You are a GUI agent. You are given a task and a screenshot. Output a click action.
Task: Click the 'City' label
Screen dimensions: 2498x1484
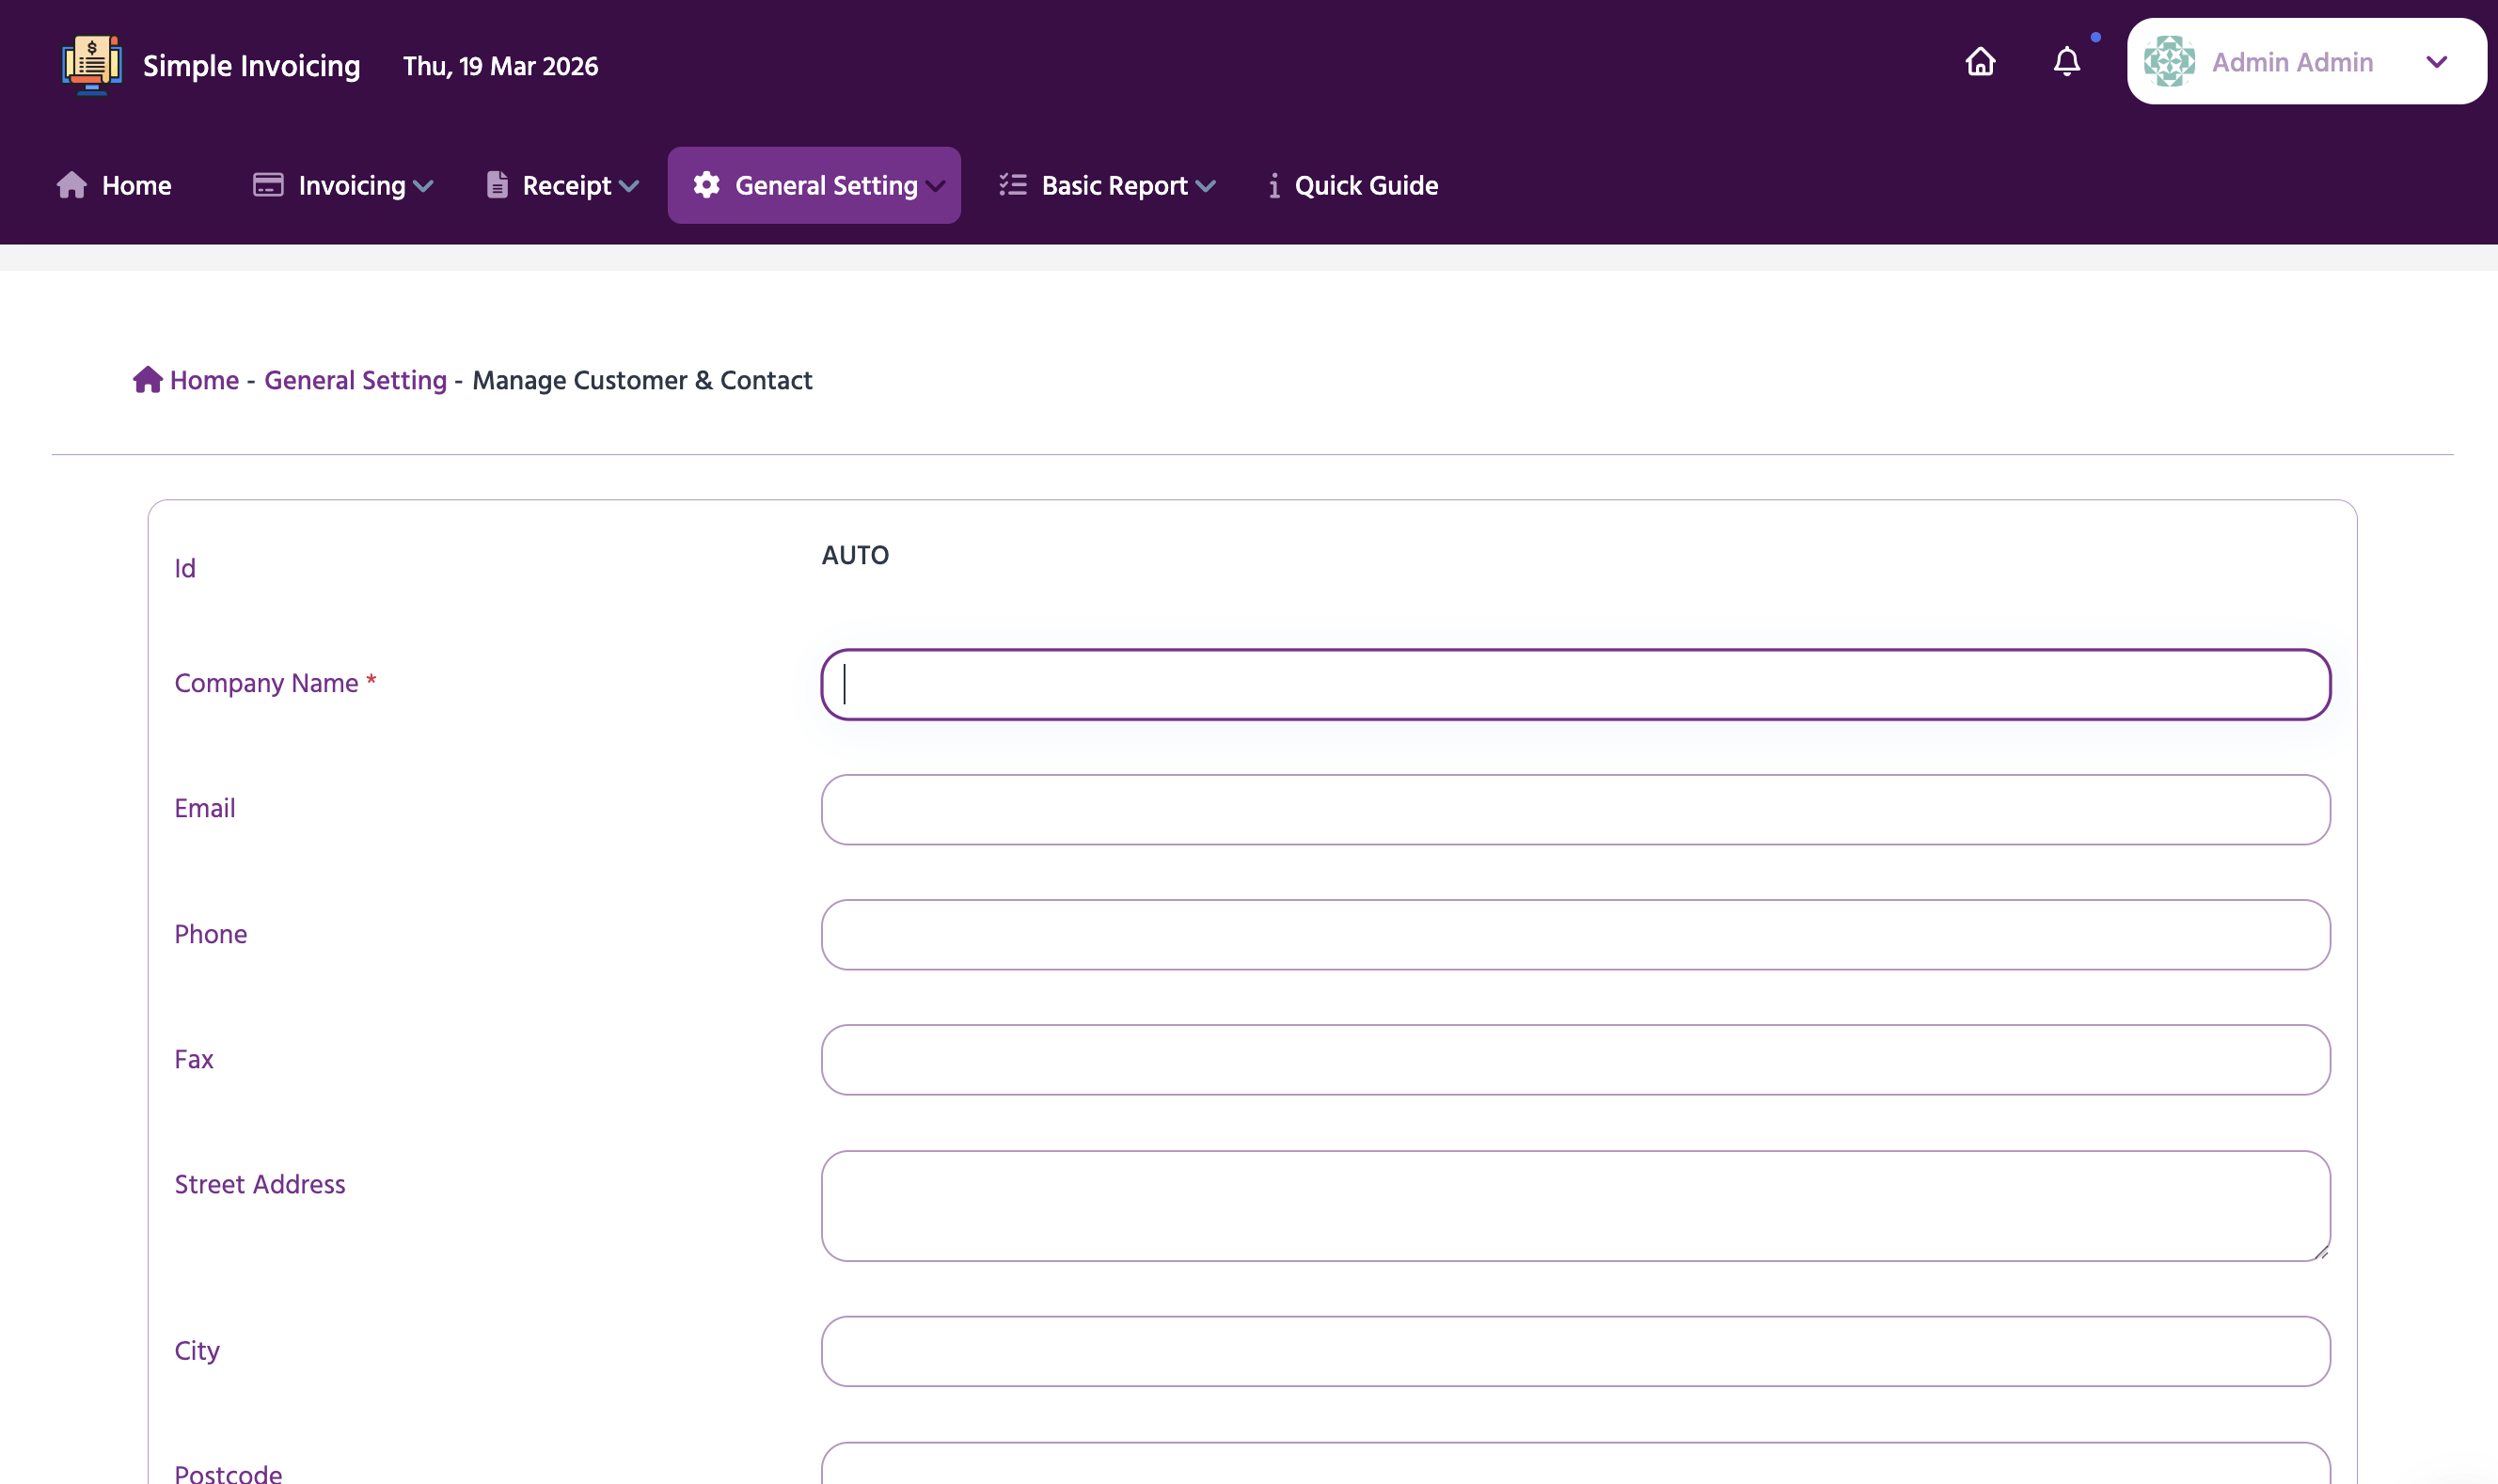[x=197, y=1351]
